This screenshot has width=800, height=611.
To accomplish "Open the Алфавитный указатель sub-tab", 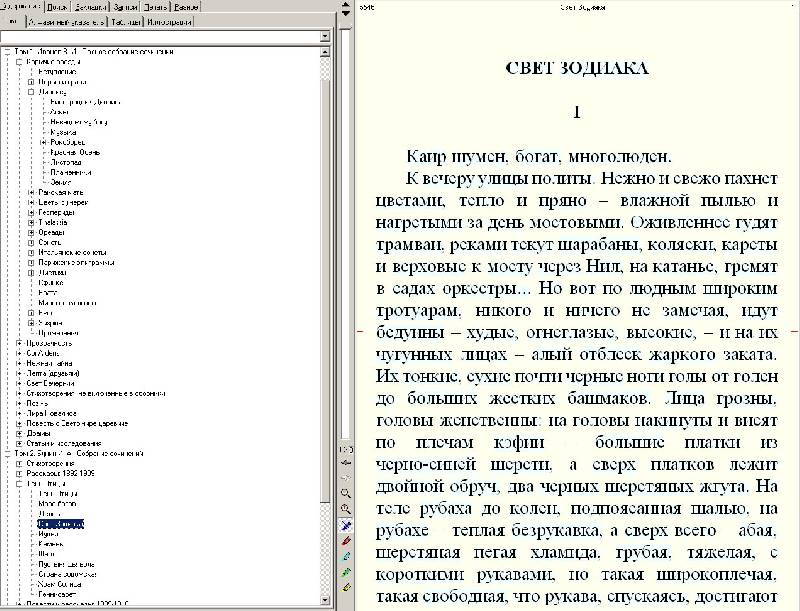I will 66,22.
